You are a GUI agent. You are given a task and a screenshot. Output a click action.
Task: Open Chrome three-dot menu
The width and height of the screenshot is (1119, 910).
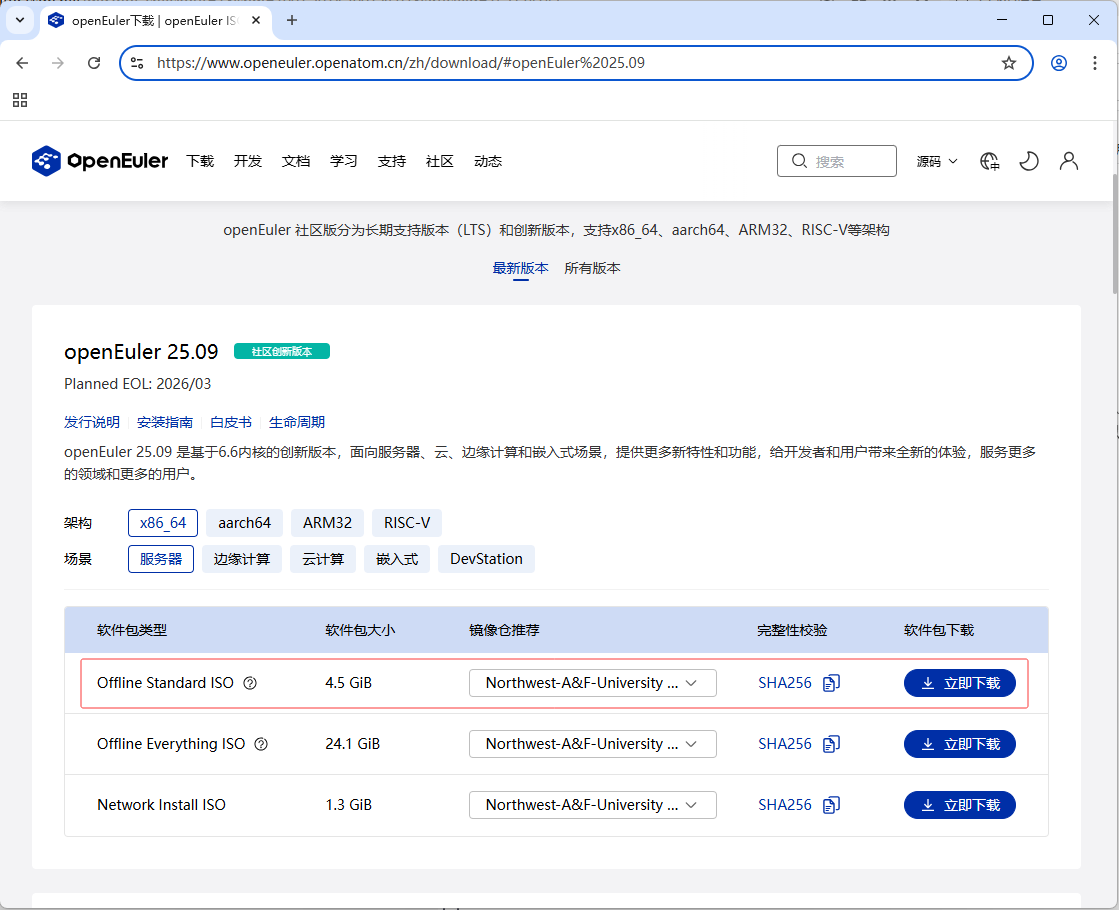coord(1095,63)
